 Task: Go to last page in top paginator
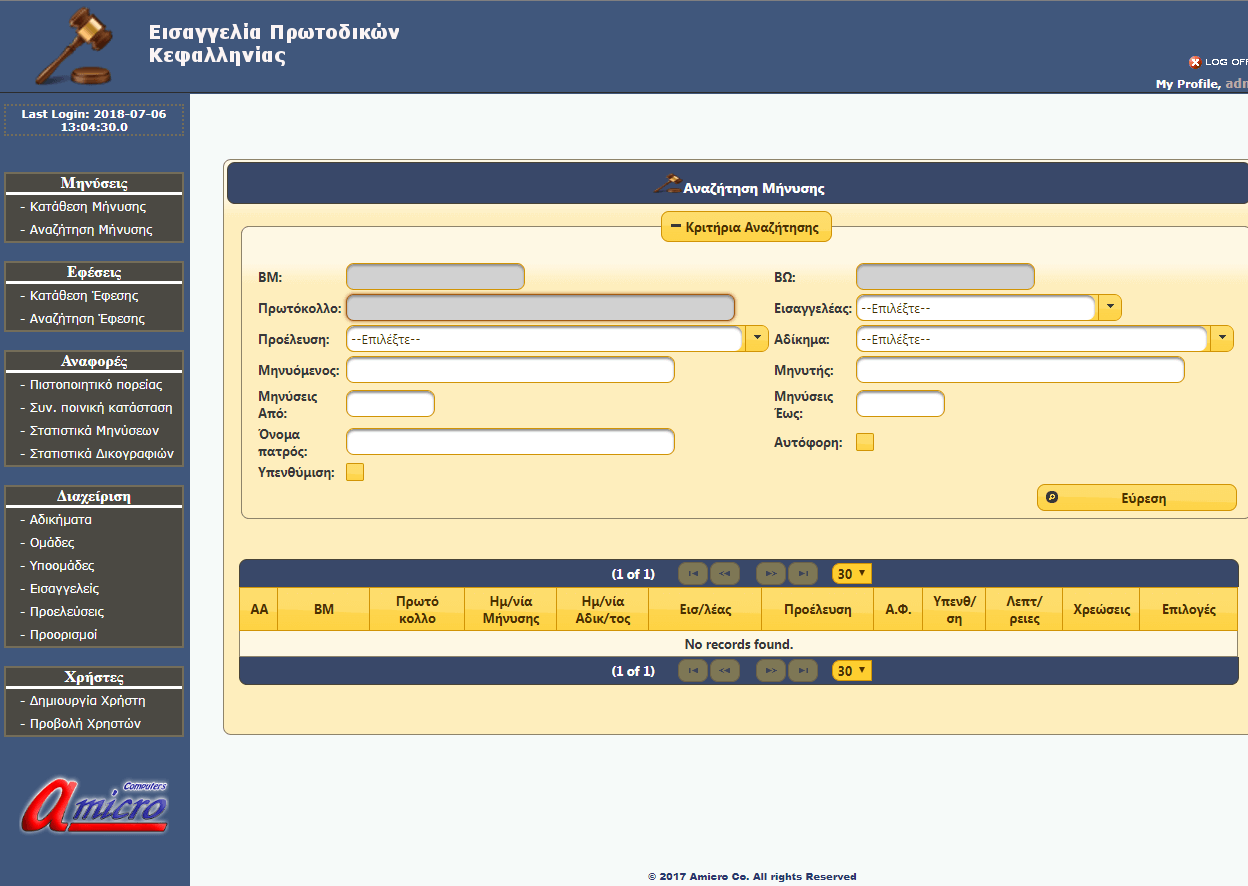802,574
